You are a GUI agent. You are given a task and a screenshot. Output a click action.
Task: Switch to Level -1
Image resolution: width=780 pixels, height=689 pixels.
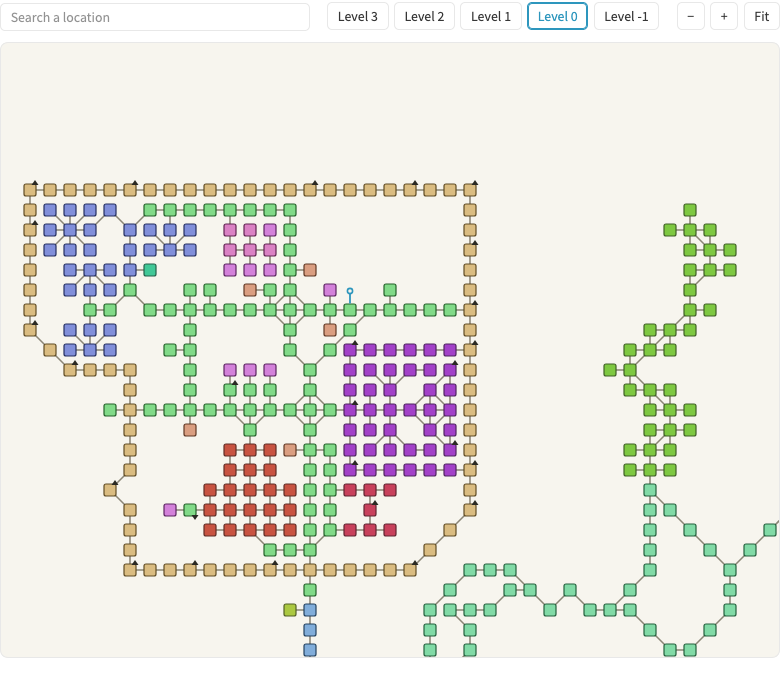pyautogui.click(x=626, y=16)
